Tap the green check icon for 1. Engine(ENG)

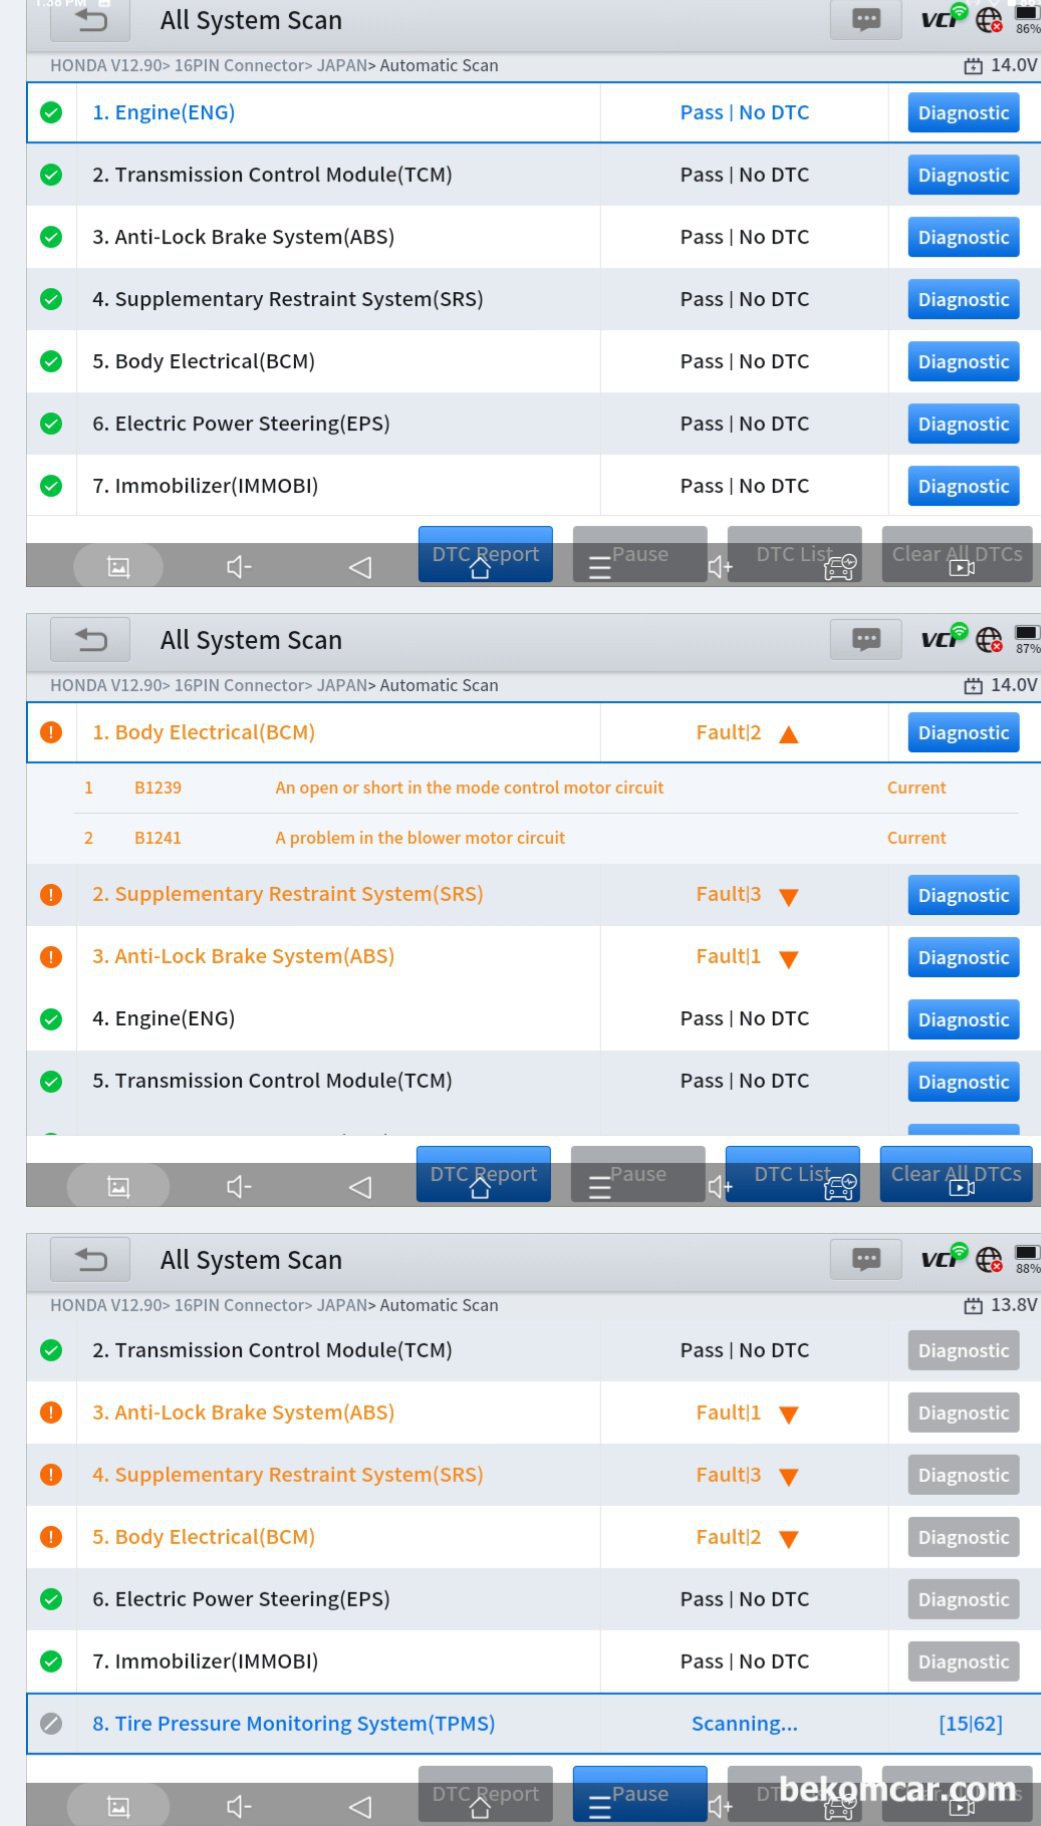point(51,112)
